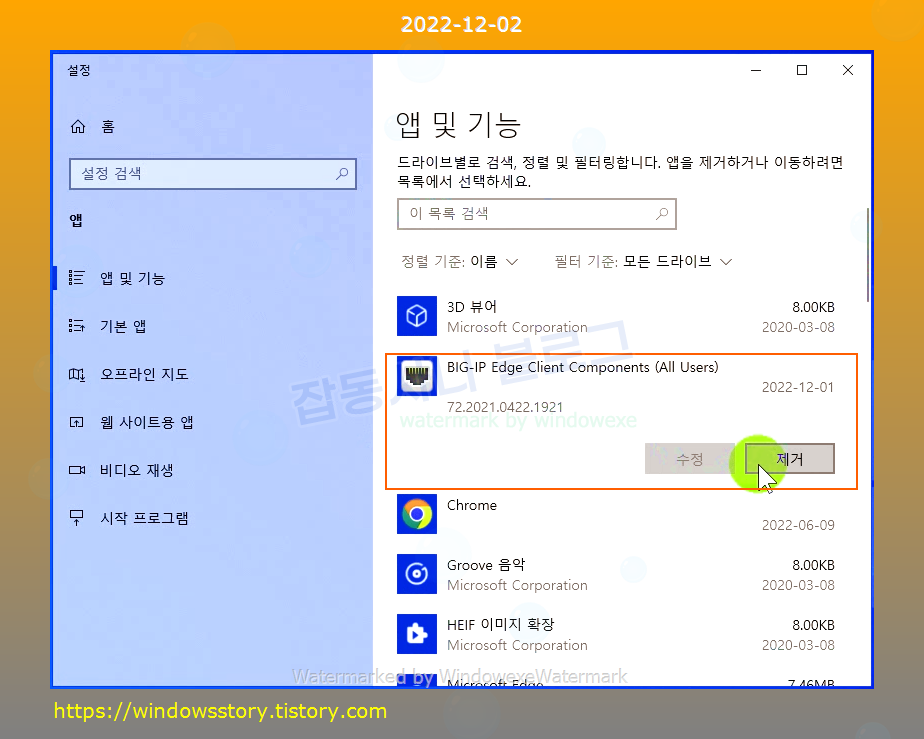The height and width of the screenshot is (739, 924).
Task: Expand the 필터 기준: 모든 드라이브 dropdown
Action: 644,261
